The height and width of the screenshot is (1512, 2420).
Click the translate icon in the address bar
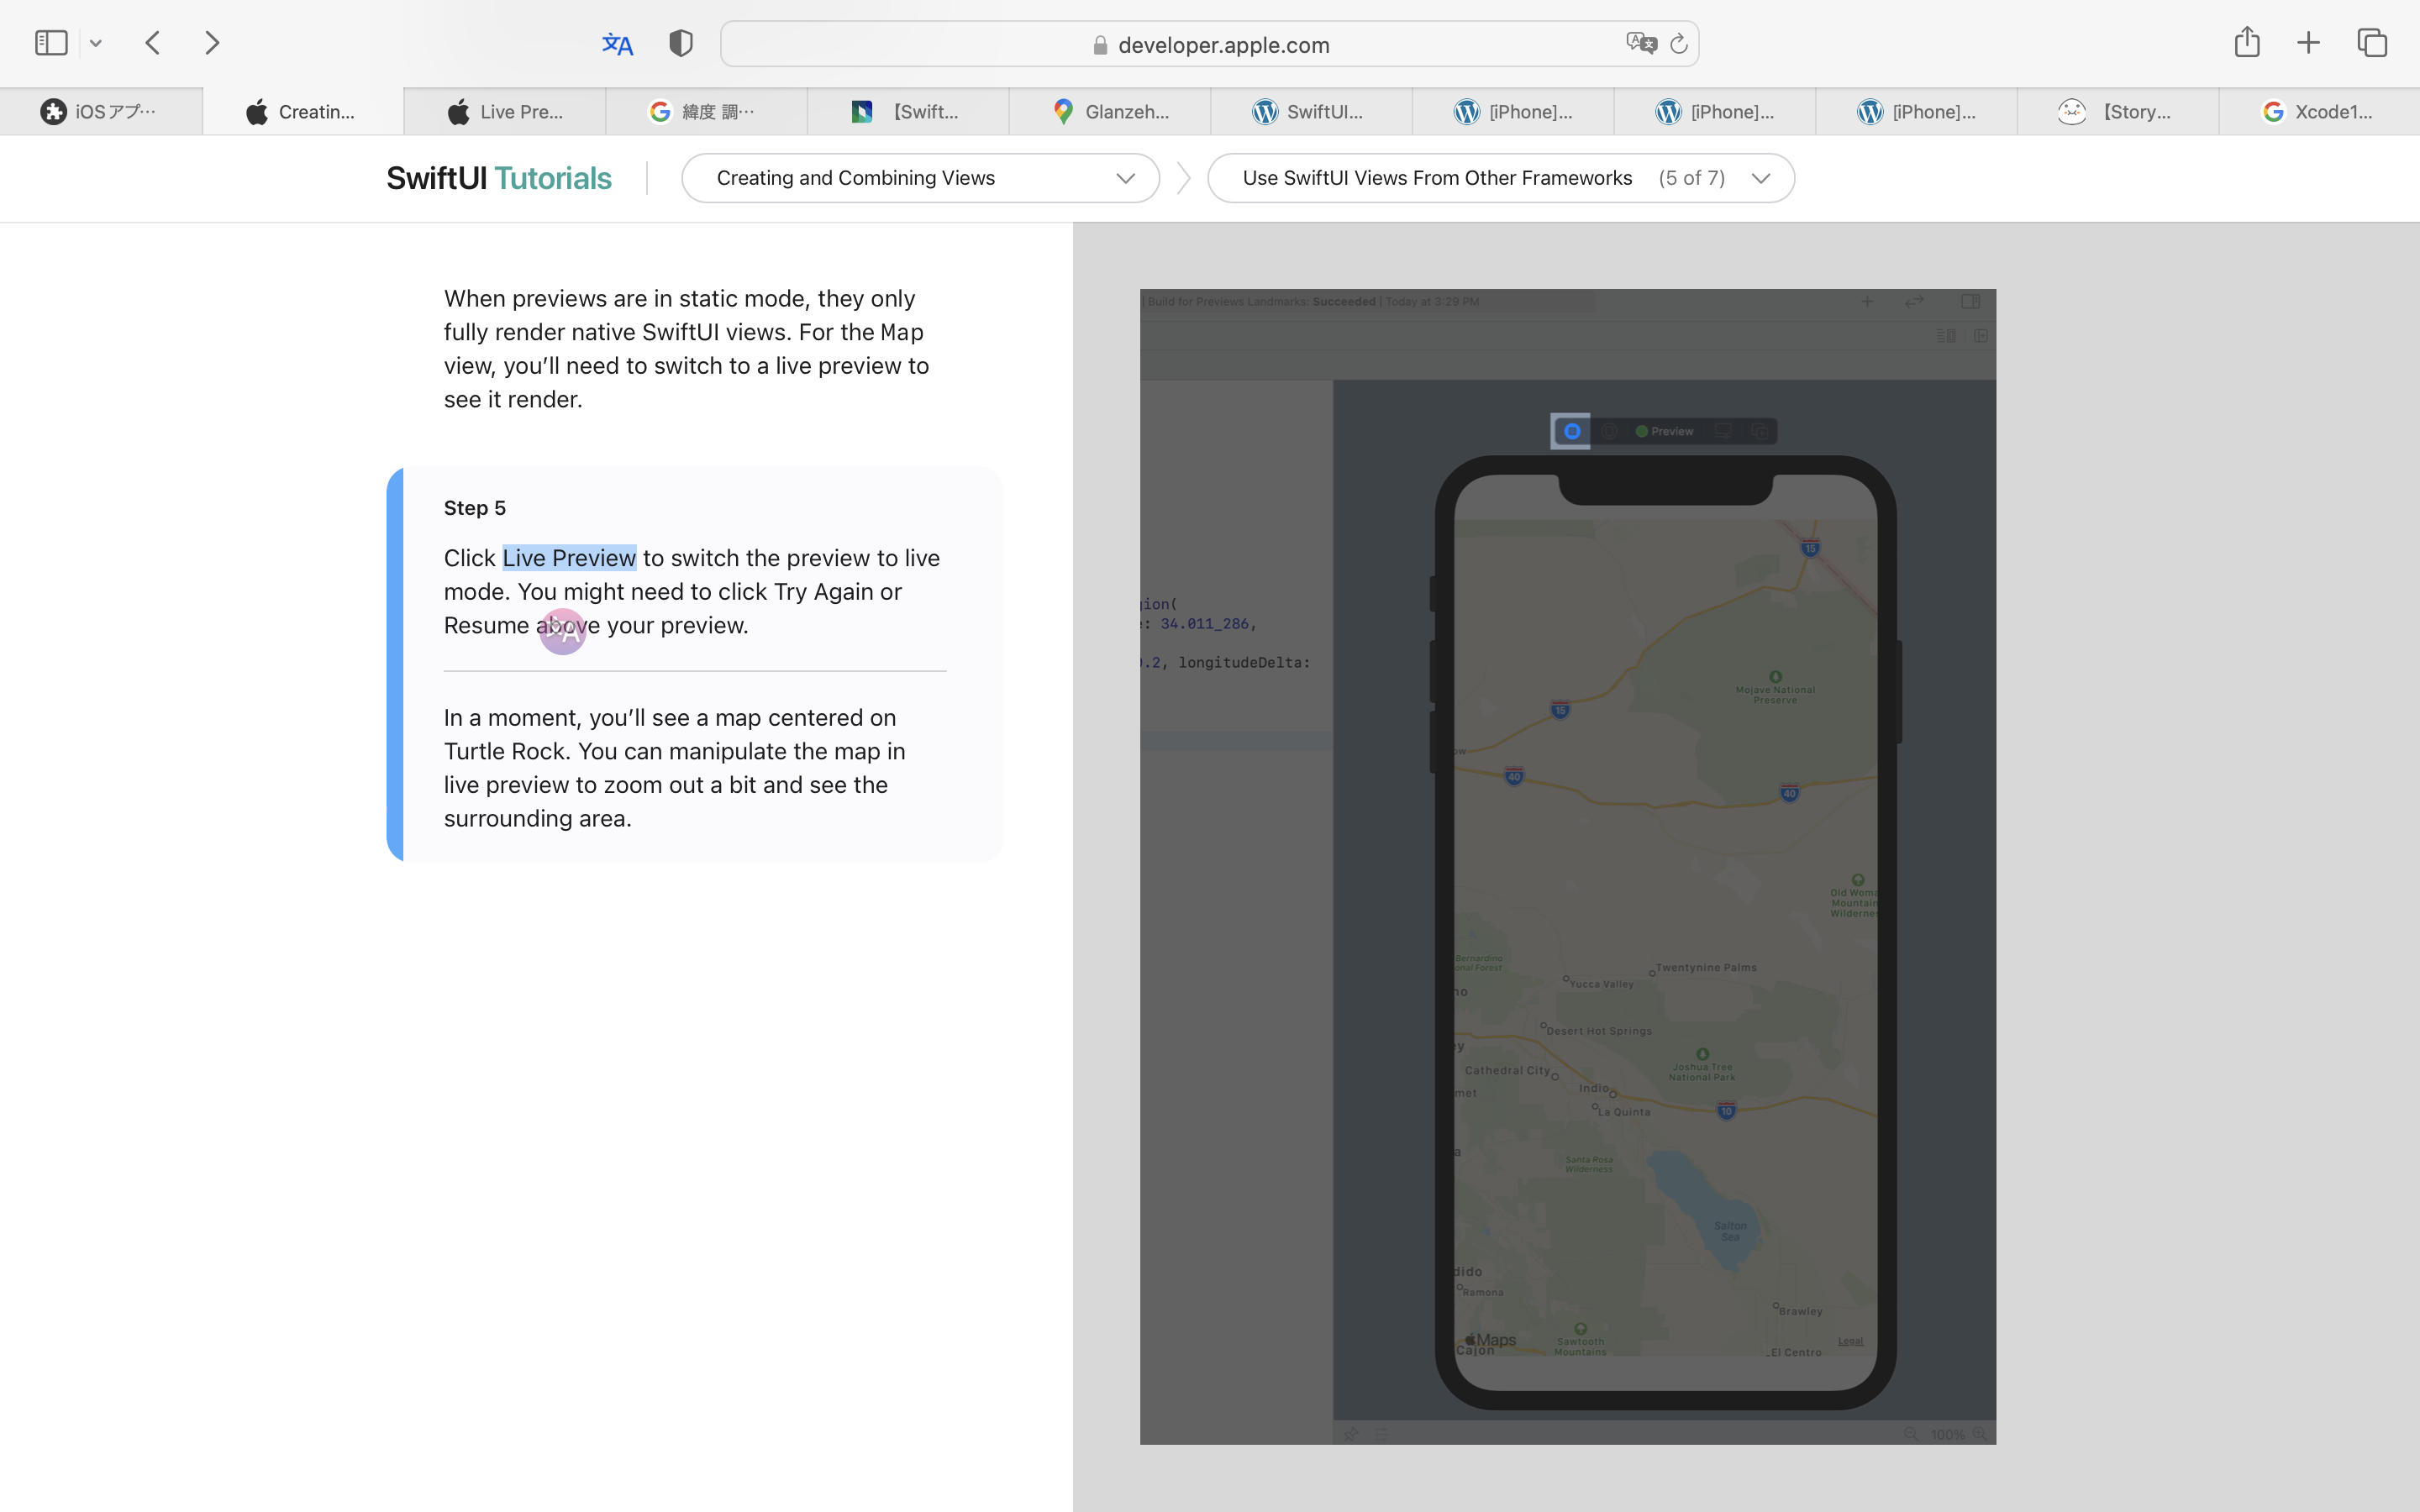coord(1641,43)
